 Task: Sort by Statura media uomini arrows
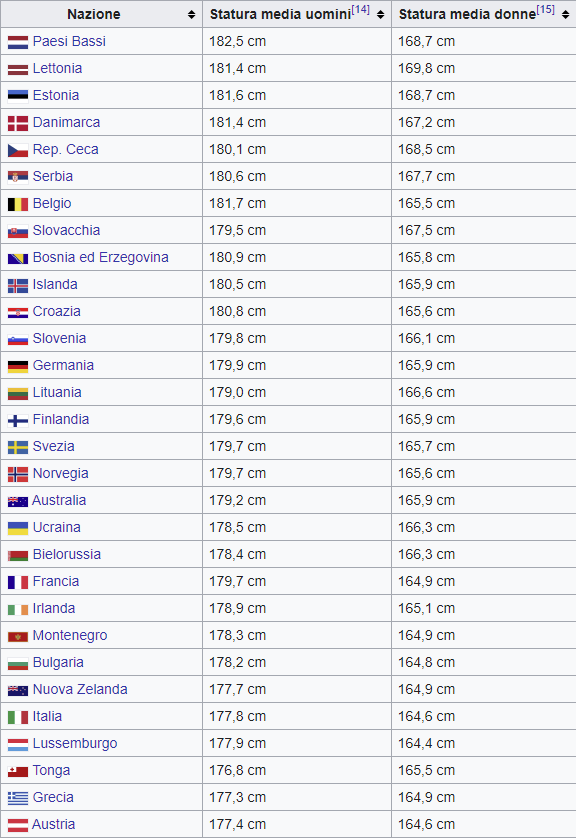pyautogui.click(x=380, y=15)
